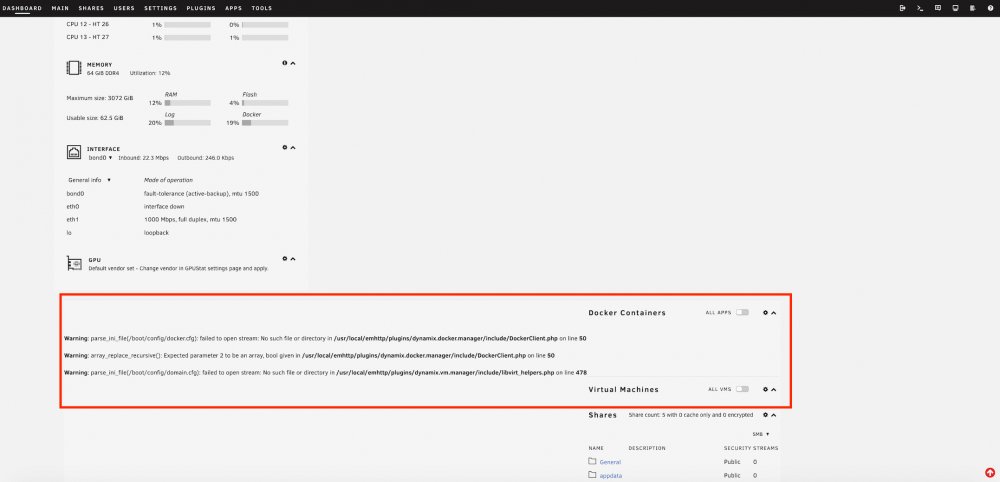
Task: Open the system Log icon in top bar
Action: [973, 8]
